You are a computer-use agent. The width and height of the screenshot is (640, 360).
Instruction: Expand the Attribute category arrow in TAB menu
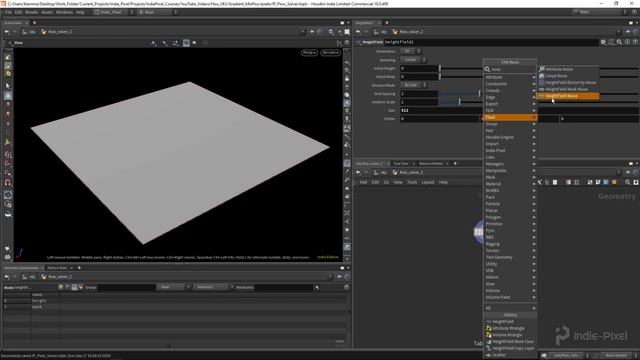tap(533, 77)
